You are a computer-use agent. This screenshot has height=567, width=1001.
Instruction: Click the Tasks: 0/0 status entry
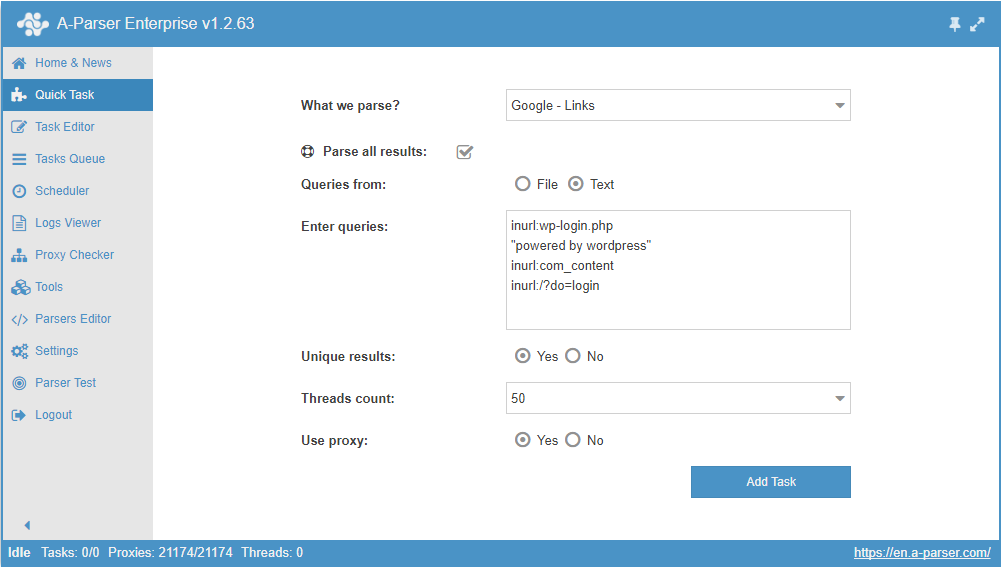click(x=70, y=553)
